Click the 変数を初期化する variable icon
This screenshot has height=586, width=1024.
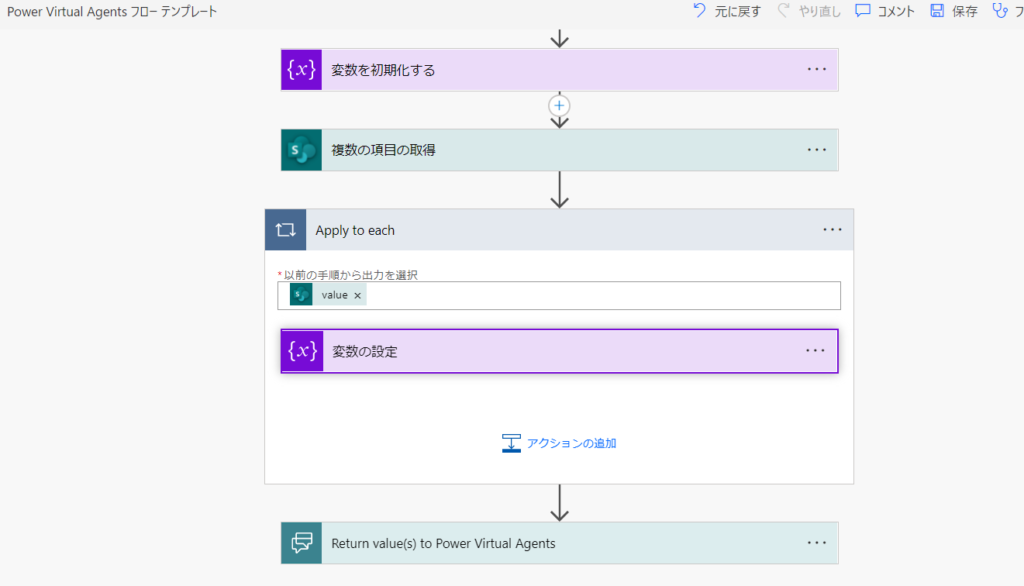coord(301,70)
